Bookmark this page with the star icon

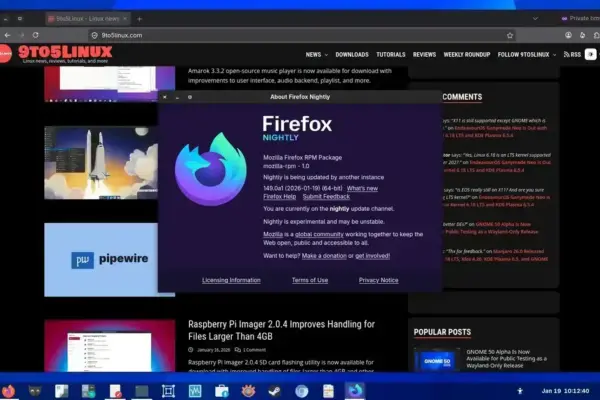click(x=510, y=36)
